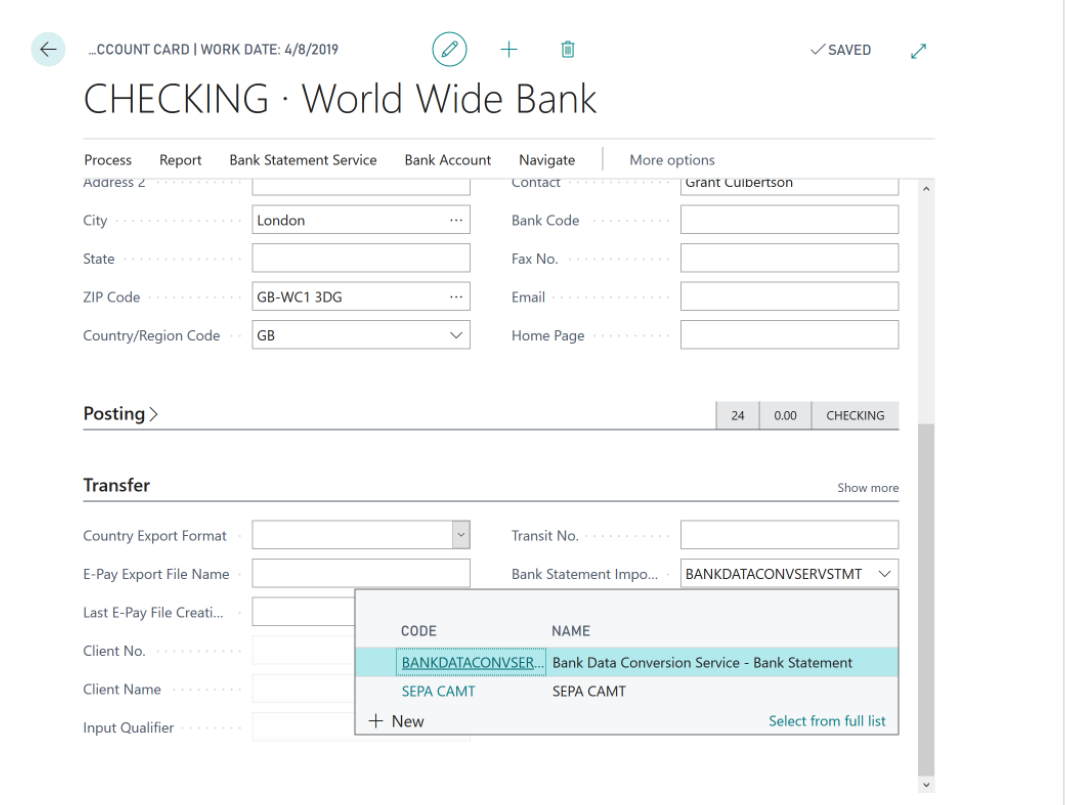This screenshot has height=805, width=1065.
Task: Open the Country/Region Code dropdown
Action: coord(458,335)
